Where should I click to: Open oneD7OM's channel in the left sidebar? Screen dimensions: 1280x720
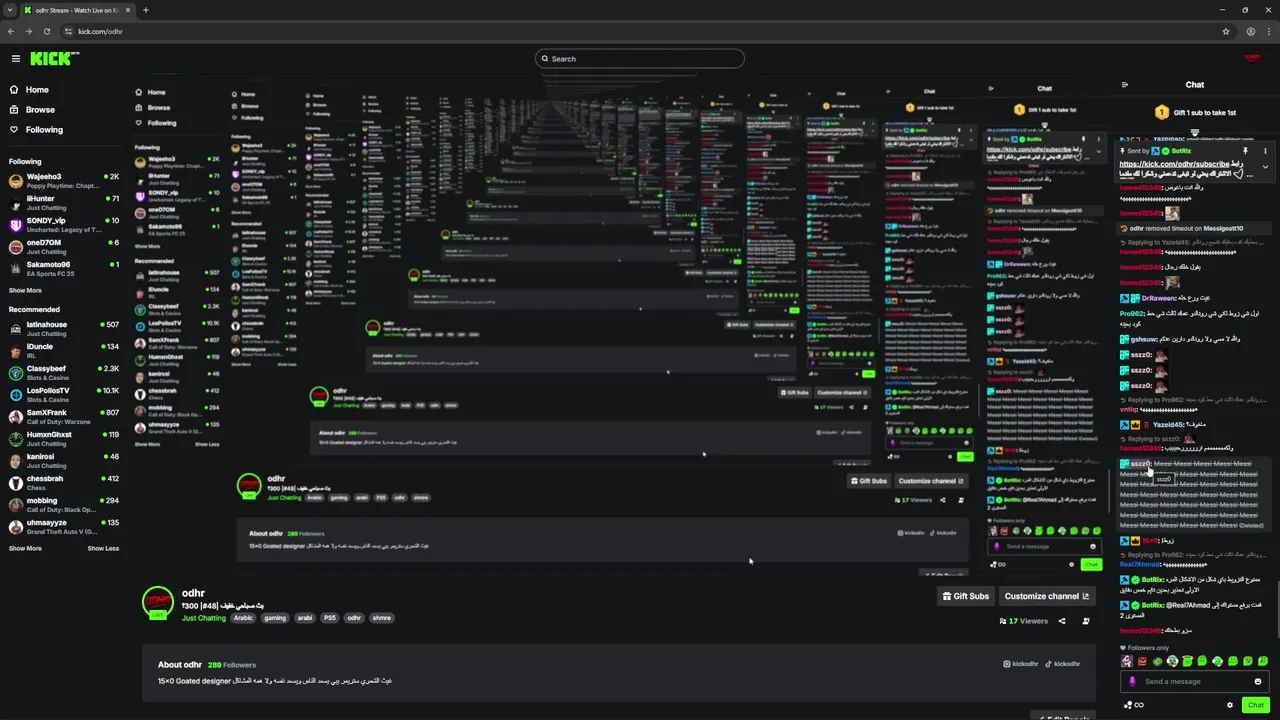pos(64,247)
